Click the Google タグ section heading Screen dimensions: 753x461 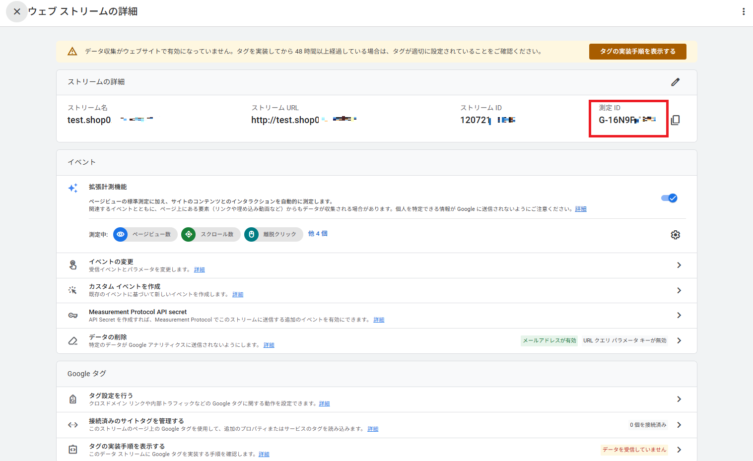pyautogui.click(x=86, y=374)
